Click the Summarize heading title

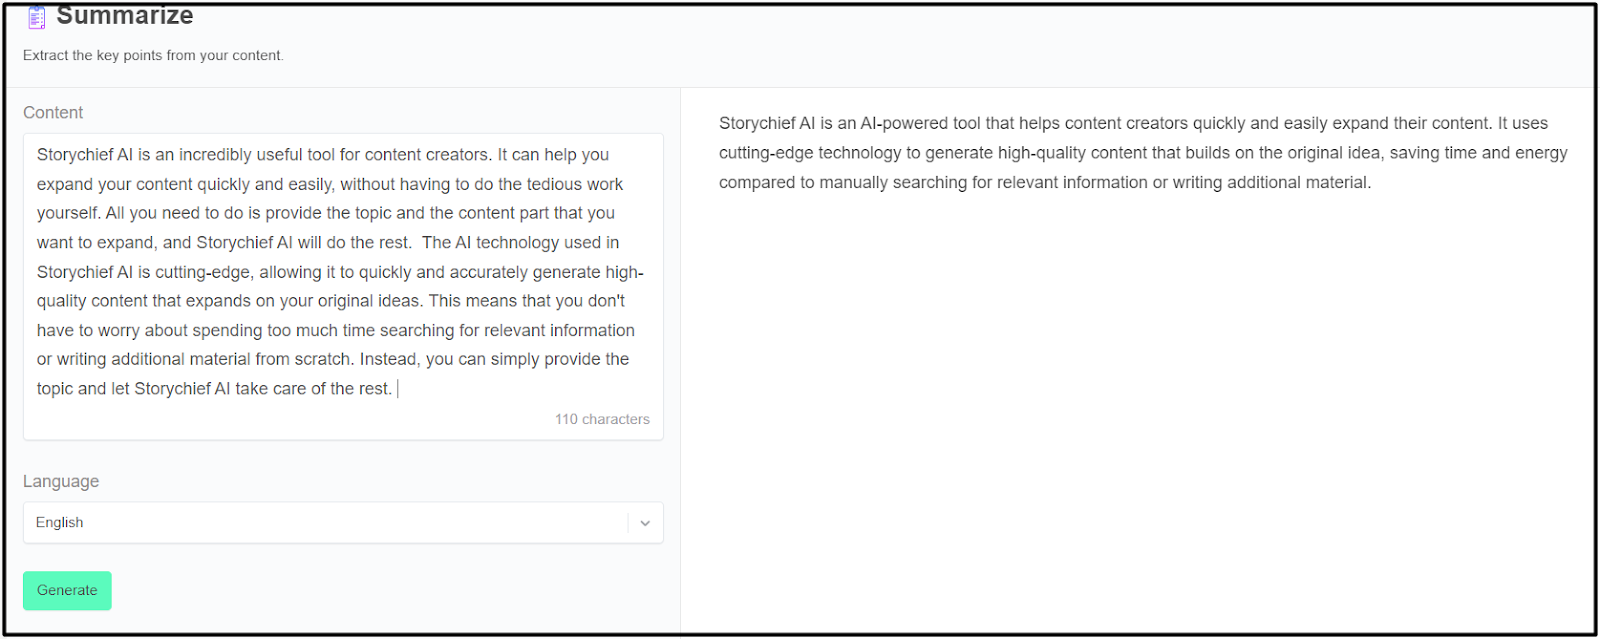(x=125, y=16)
